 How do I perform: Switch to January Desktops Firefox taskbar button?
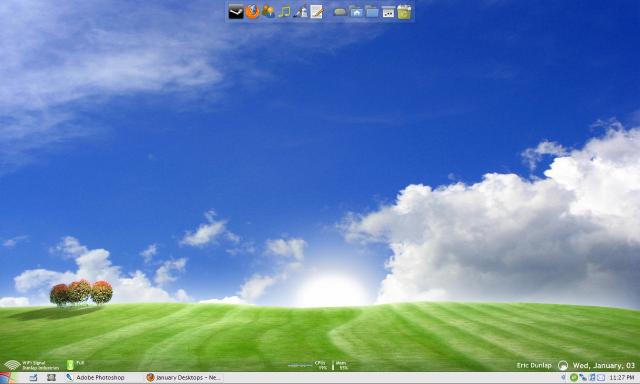[184, 378]
